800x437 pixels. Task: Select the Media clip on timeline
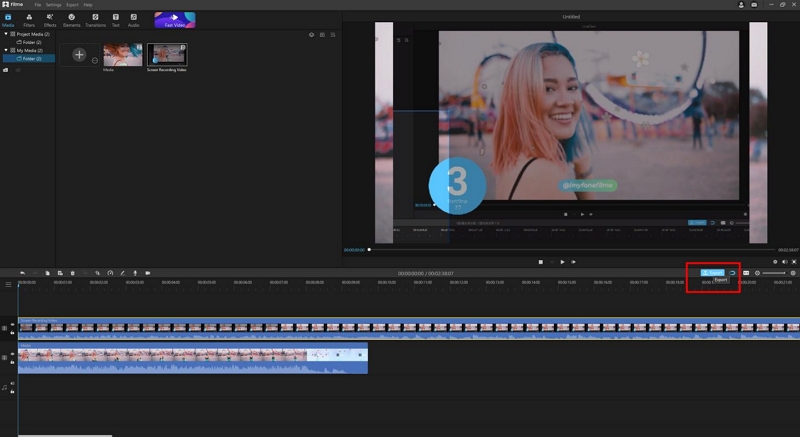[193, 358]
